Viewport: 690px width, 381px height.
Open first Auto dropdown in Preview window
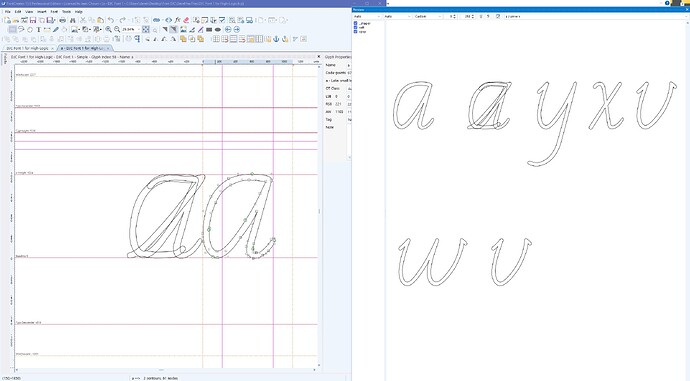tap(367, 16)
